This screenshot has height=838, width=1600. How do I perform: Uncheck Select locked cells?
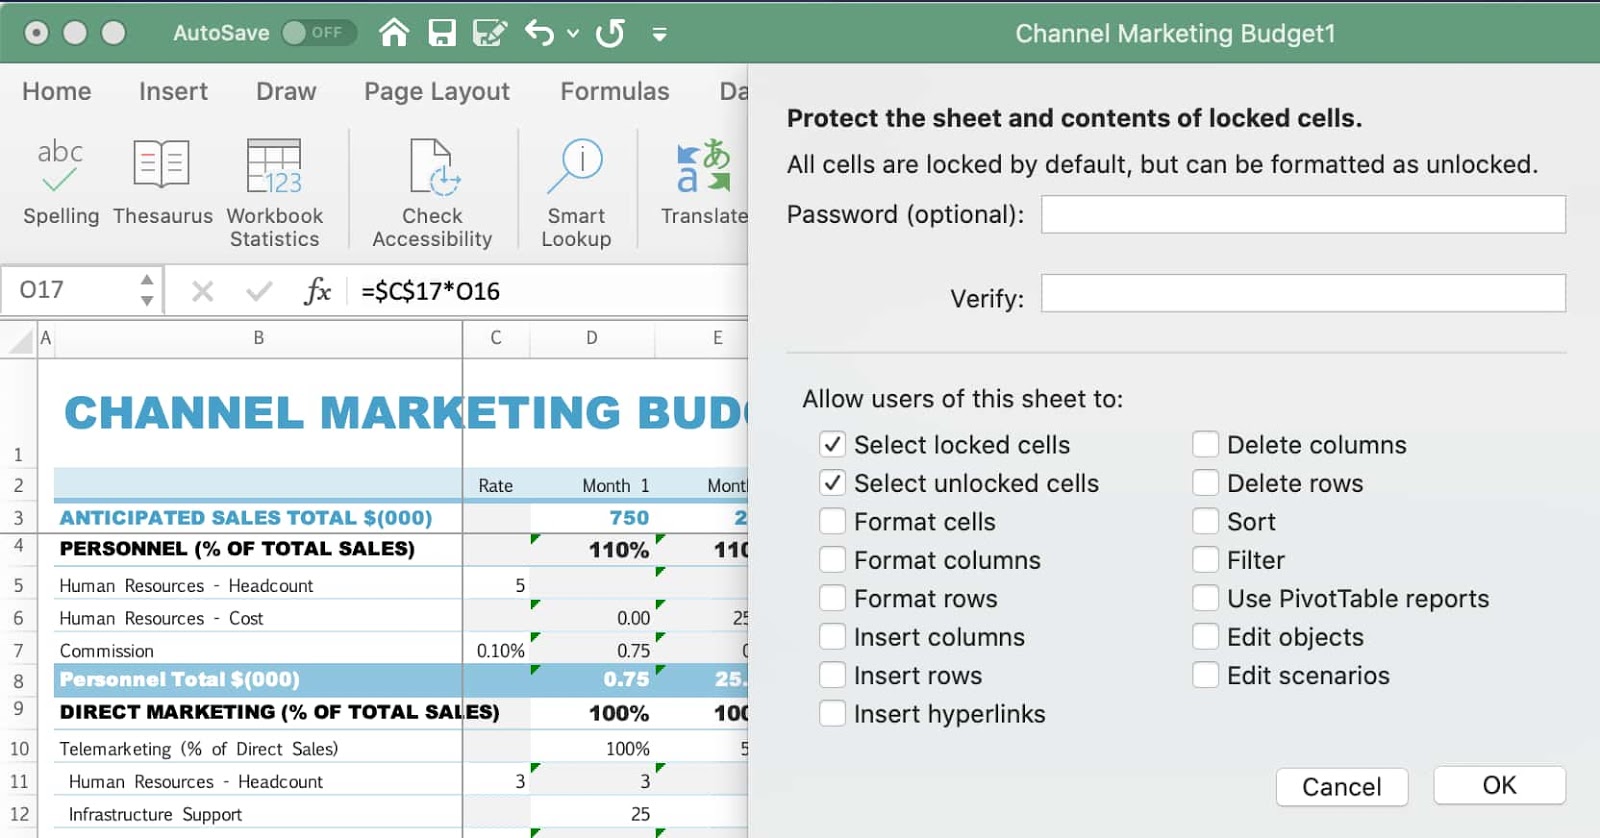(x=832, y=444)
